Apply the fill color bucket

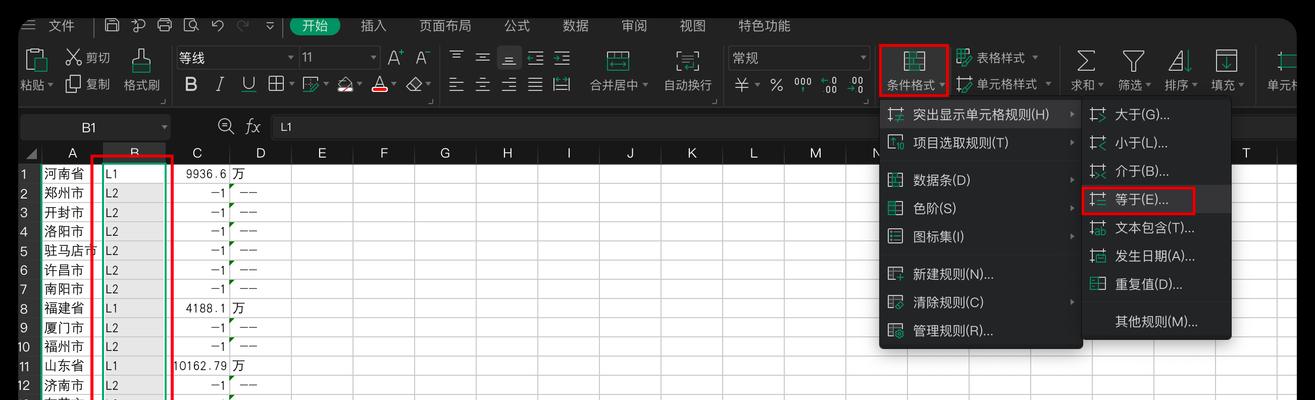tap(345, 85)
